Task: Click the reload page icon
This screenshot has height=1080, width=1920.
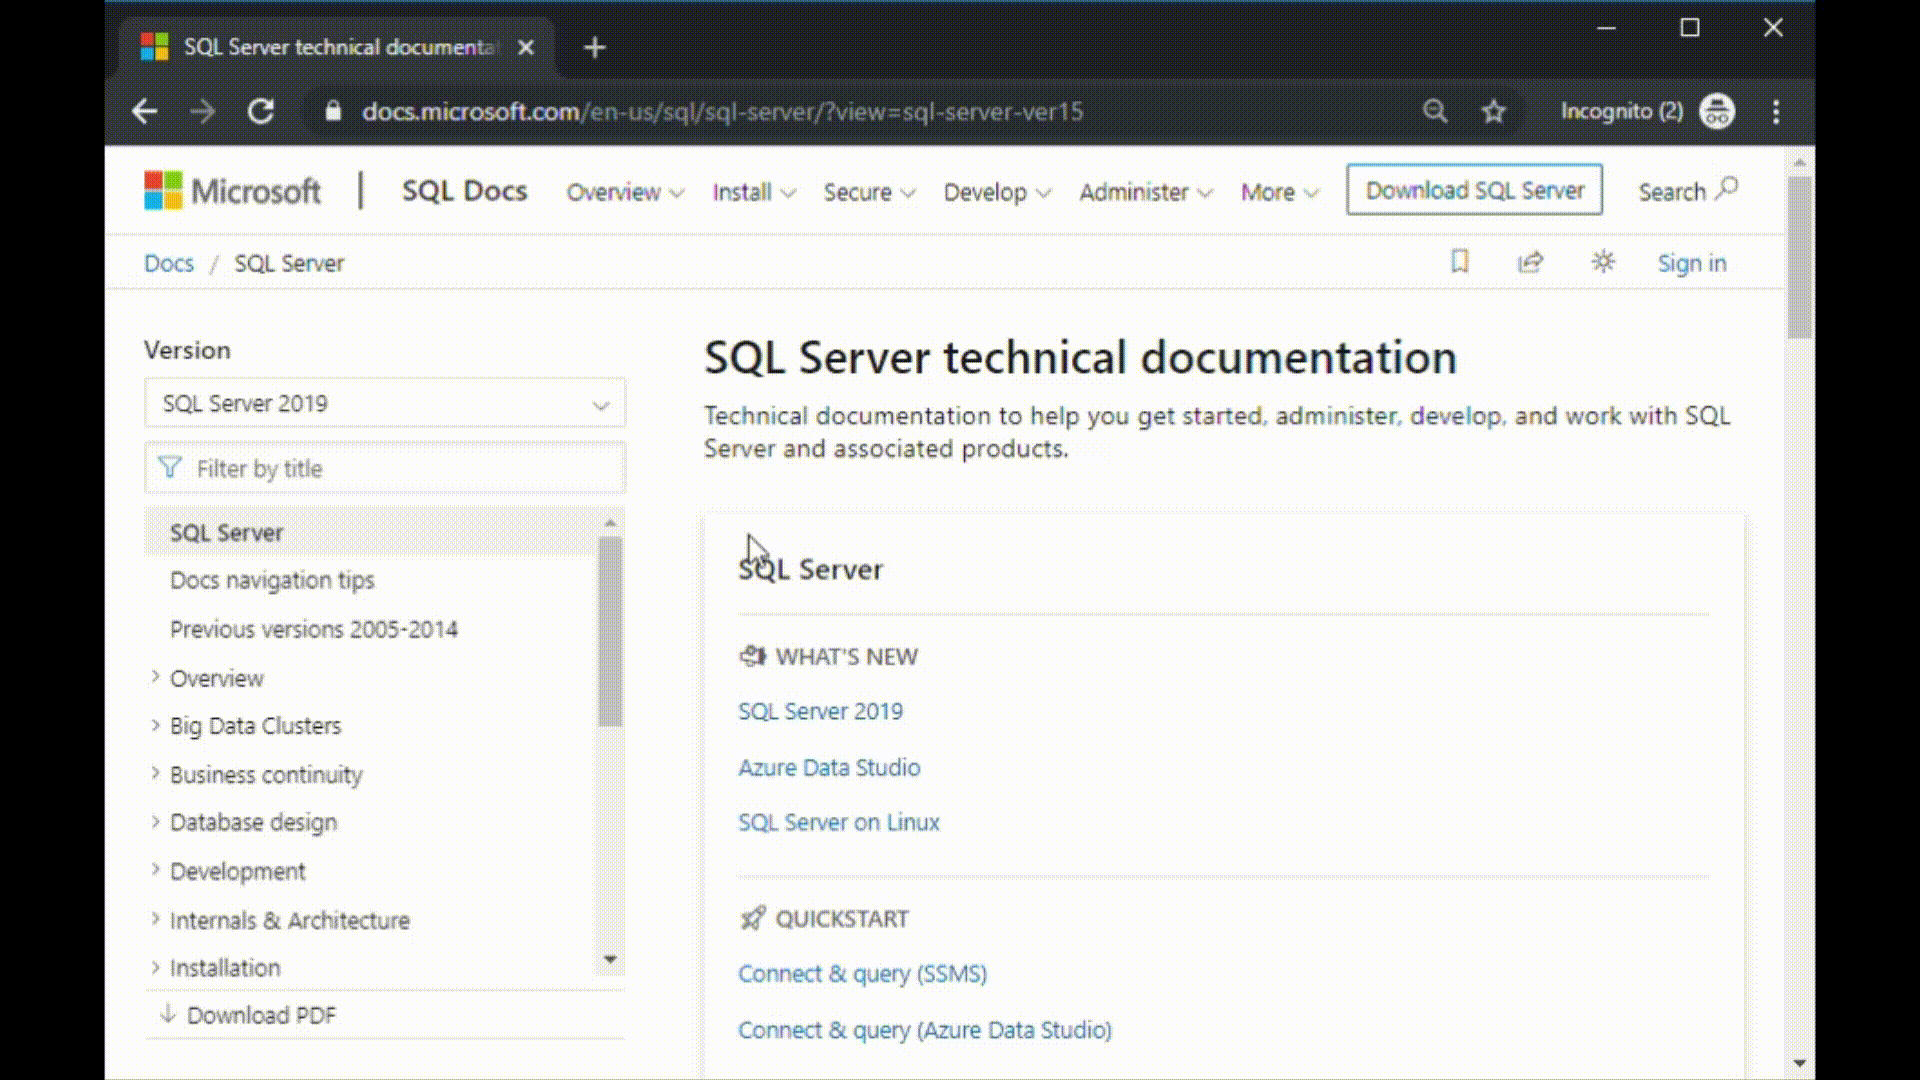Action: pyautogui.click(x=260, y=111)
